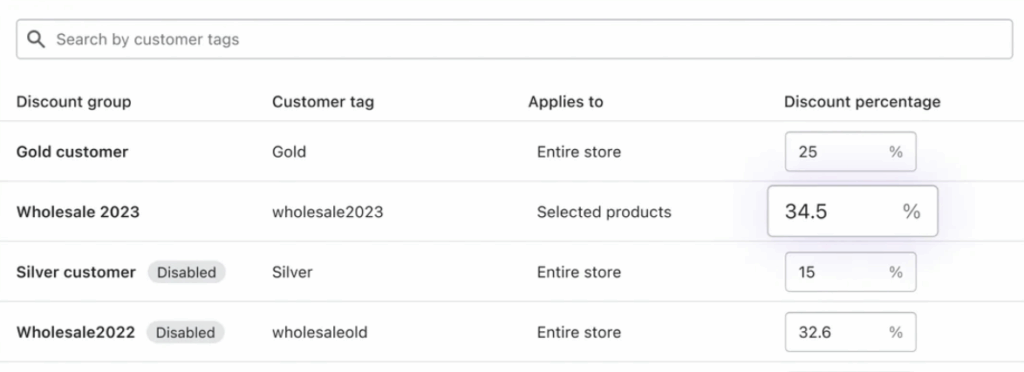This screenshot has height=372, width=1024.
Task: Open the Gold customer discount group
Action: click(x=72, y=152)
